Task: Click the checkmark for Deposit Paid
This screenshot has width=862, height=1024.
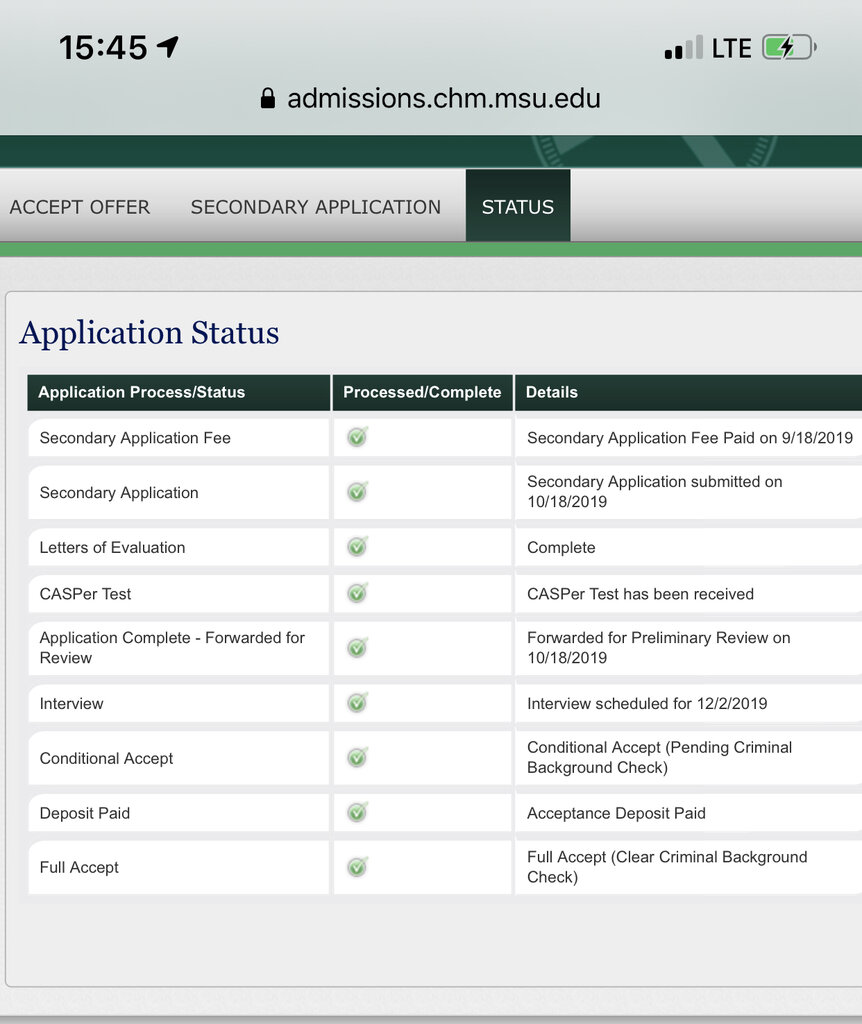Action: [357, 812]
